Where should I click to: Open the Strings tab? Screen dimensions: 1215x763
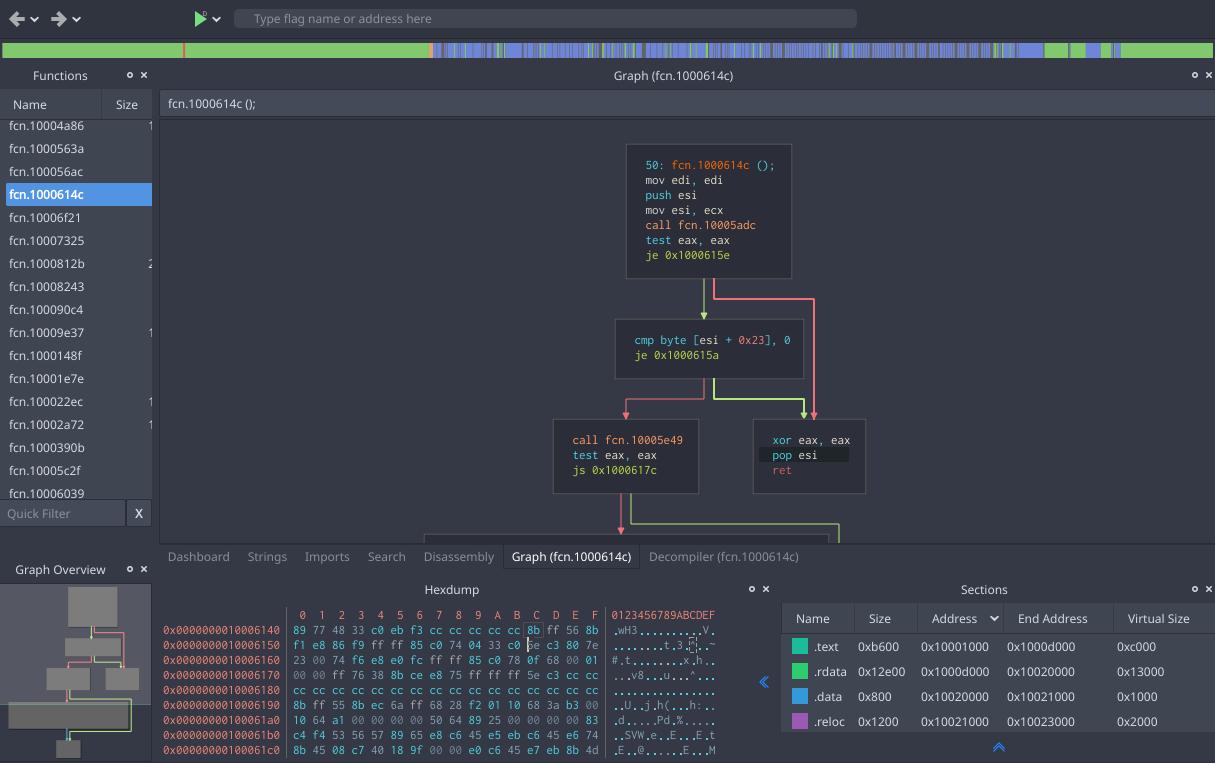click(267, 557)
